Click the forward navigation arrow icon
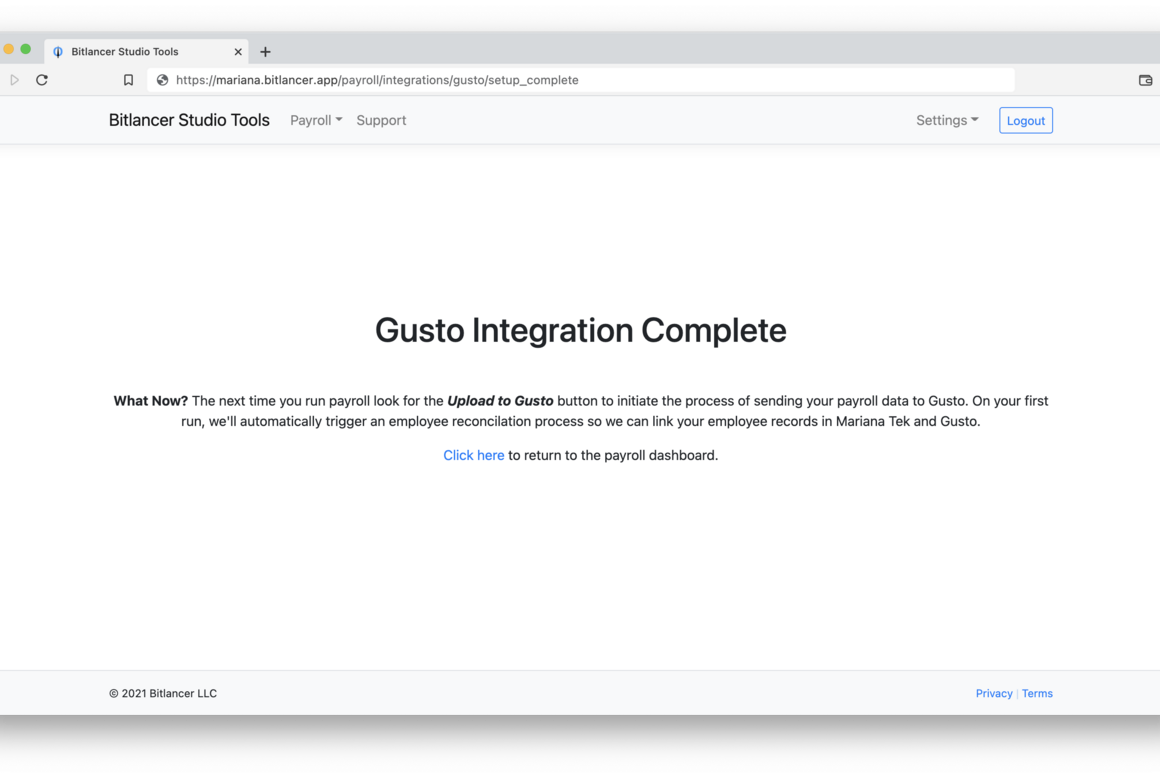The image size is (1160, 778). click(x=14, y=80)
